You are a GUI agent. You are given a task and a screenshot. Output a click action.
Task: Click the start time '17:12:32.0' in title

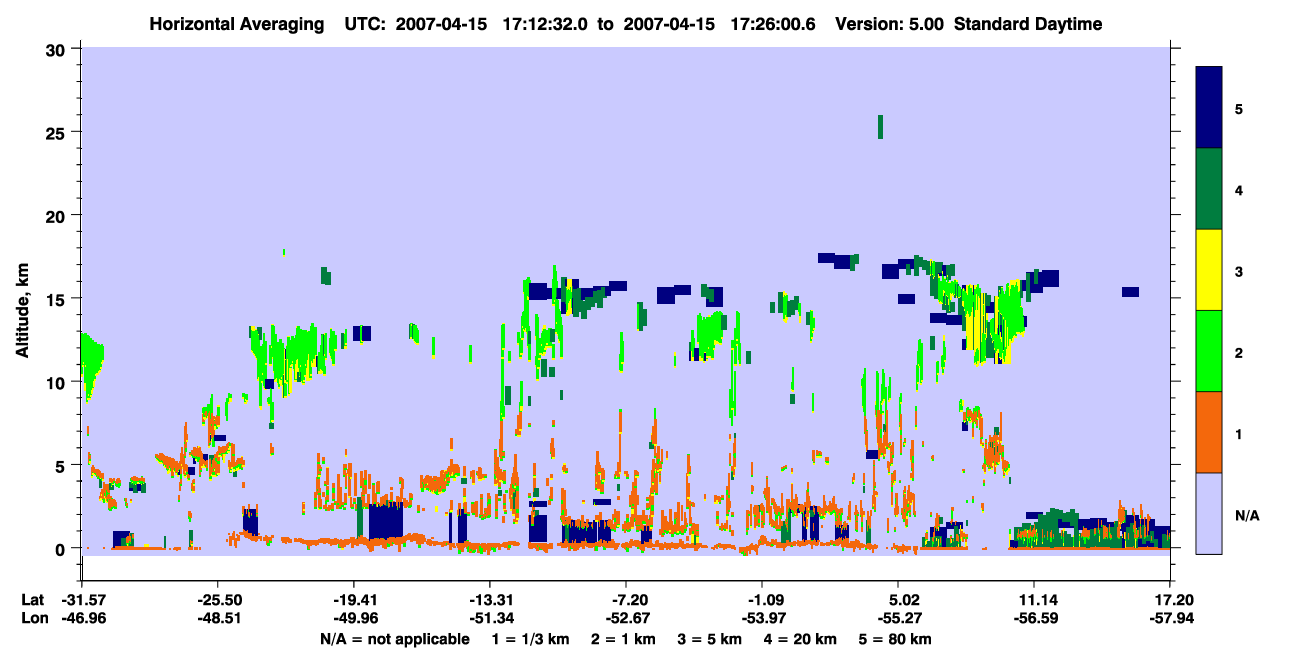(544, 24)
